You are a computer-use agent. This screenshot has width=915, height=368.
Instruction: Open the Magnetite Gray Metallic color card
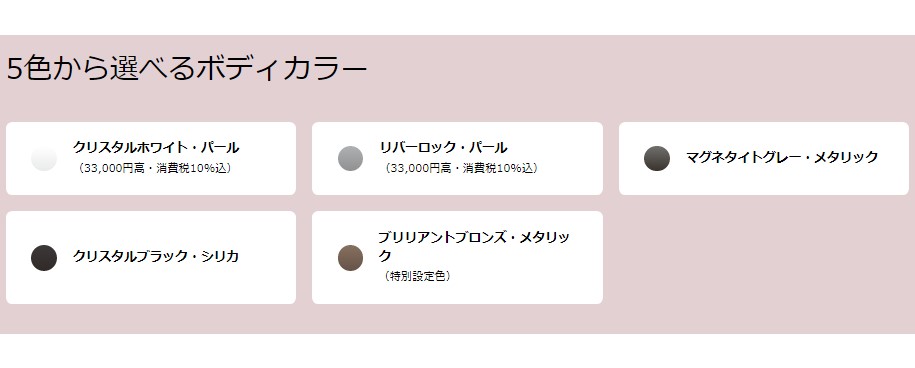click(764, 159)
